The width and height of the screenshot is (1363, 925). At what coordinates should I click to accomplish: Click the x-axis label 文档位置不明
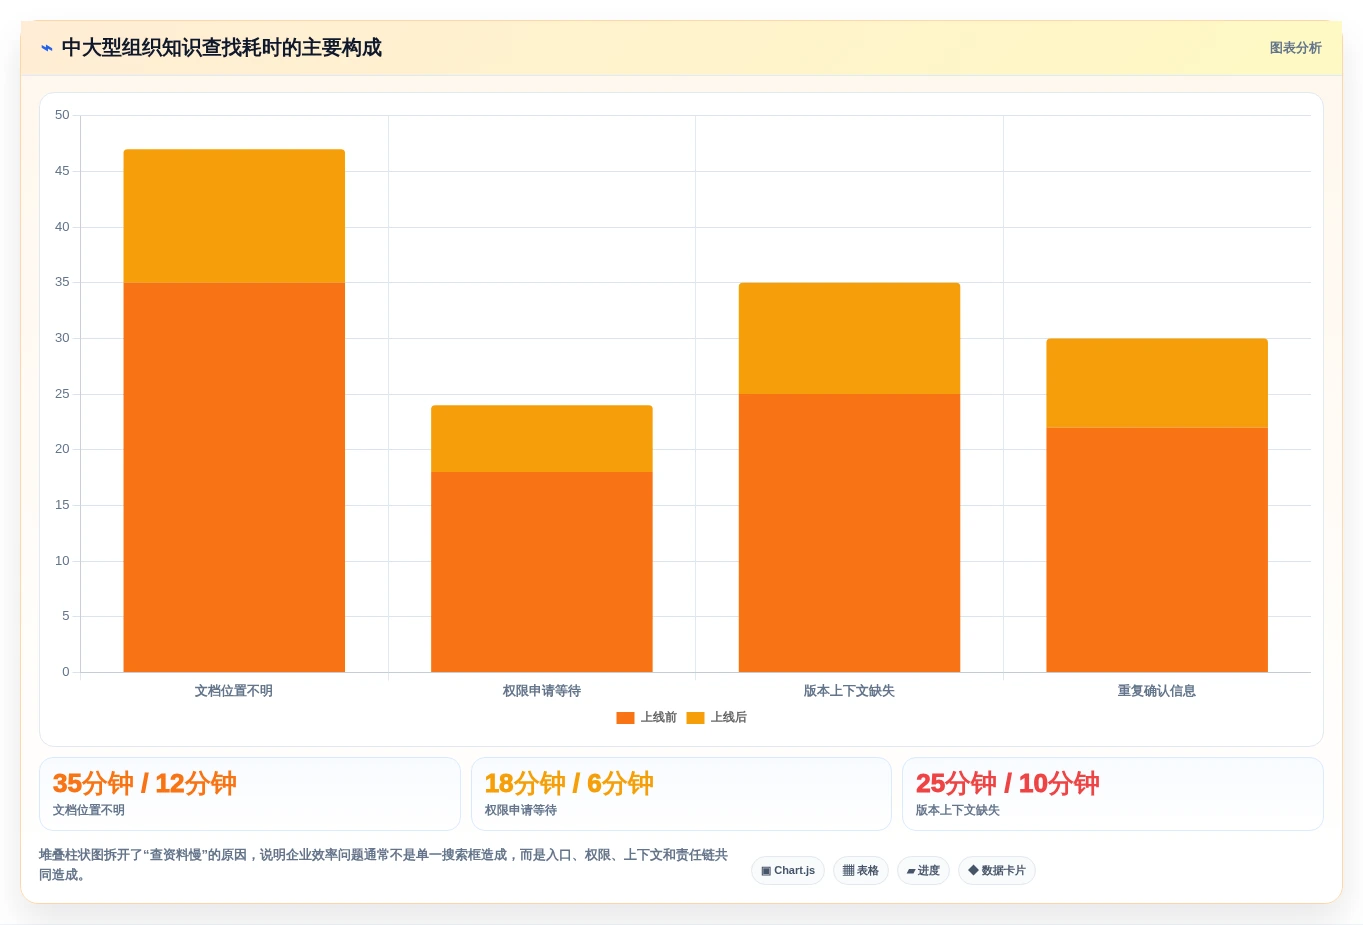coord(234,691)
